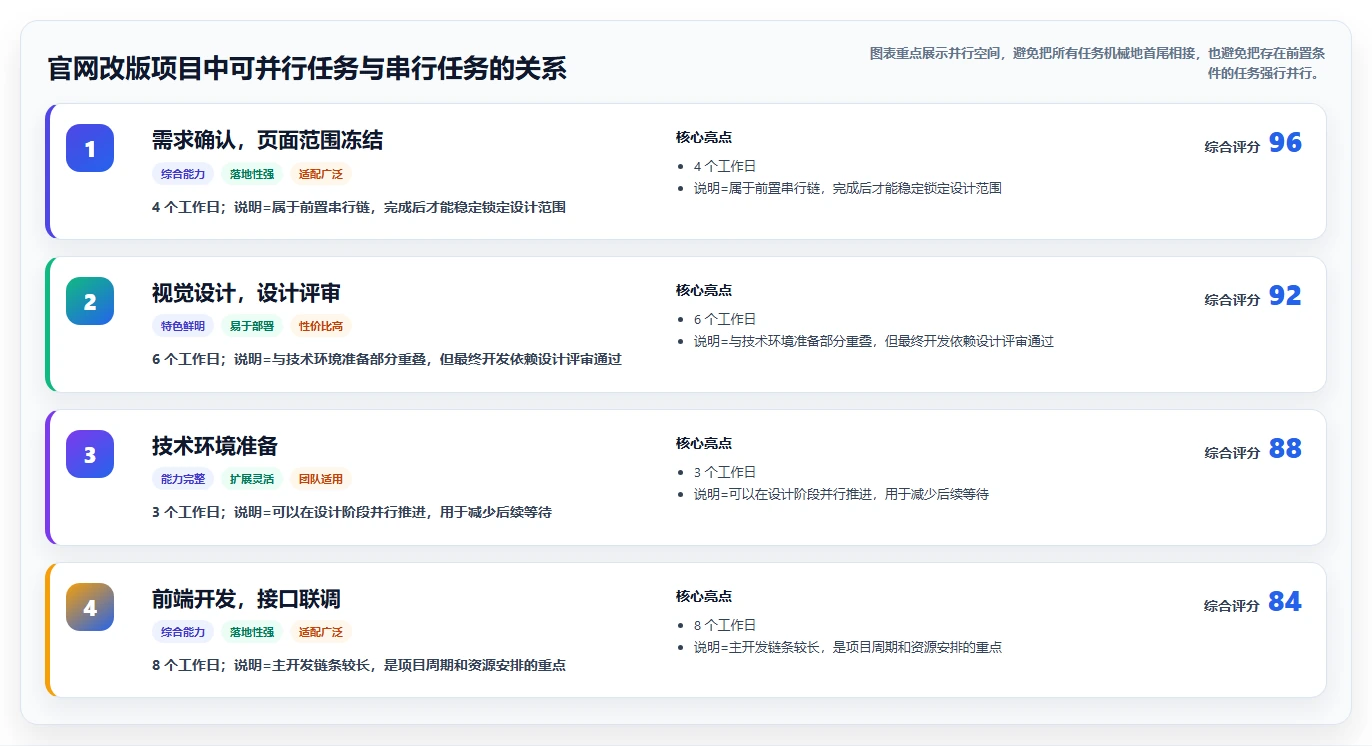Click the 易于部署 tag
This screenshot has width=1372, height=746.
[x=252, y=326]
